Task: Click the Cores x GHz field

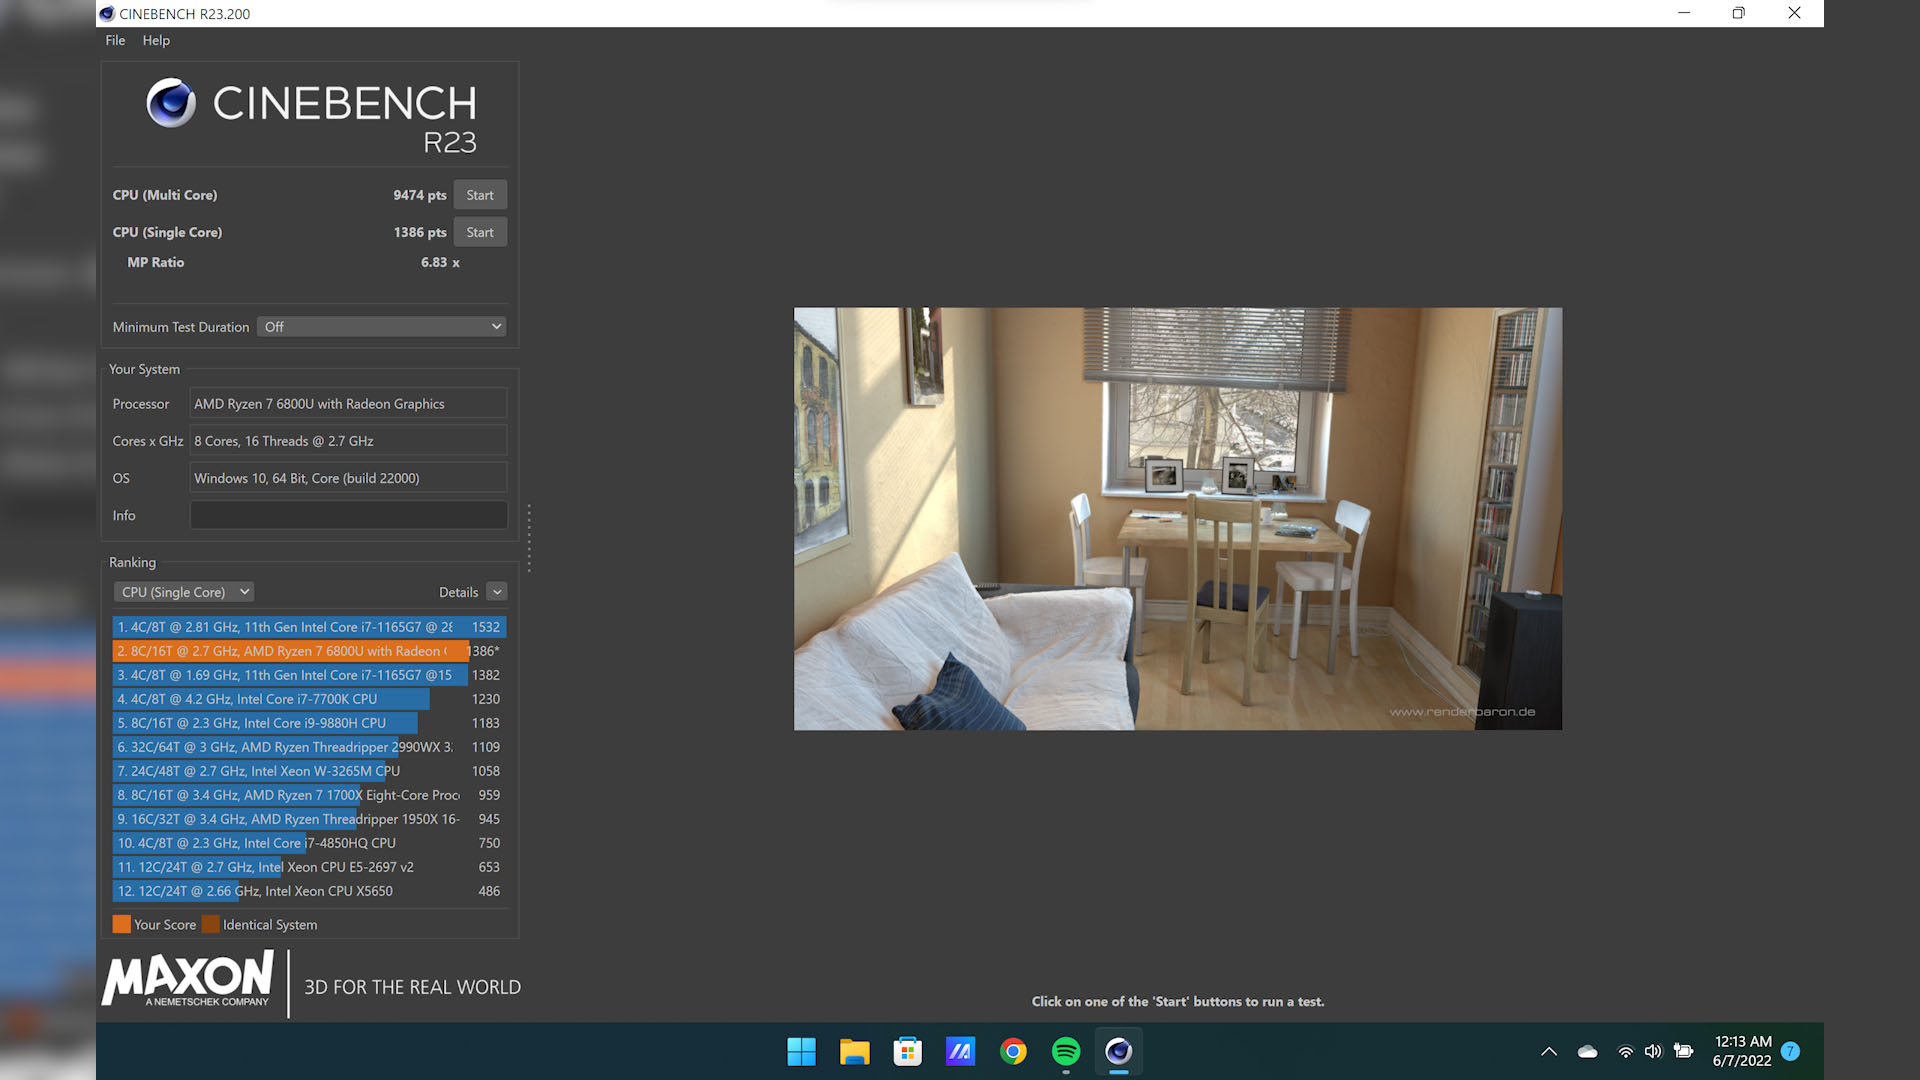Action: 349,441
